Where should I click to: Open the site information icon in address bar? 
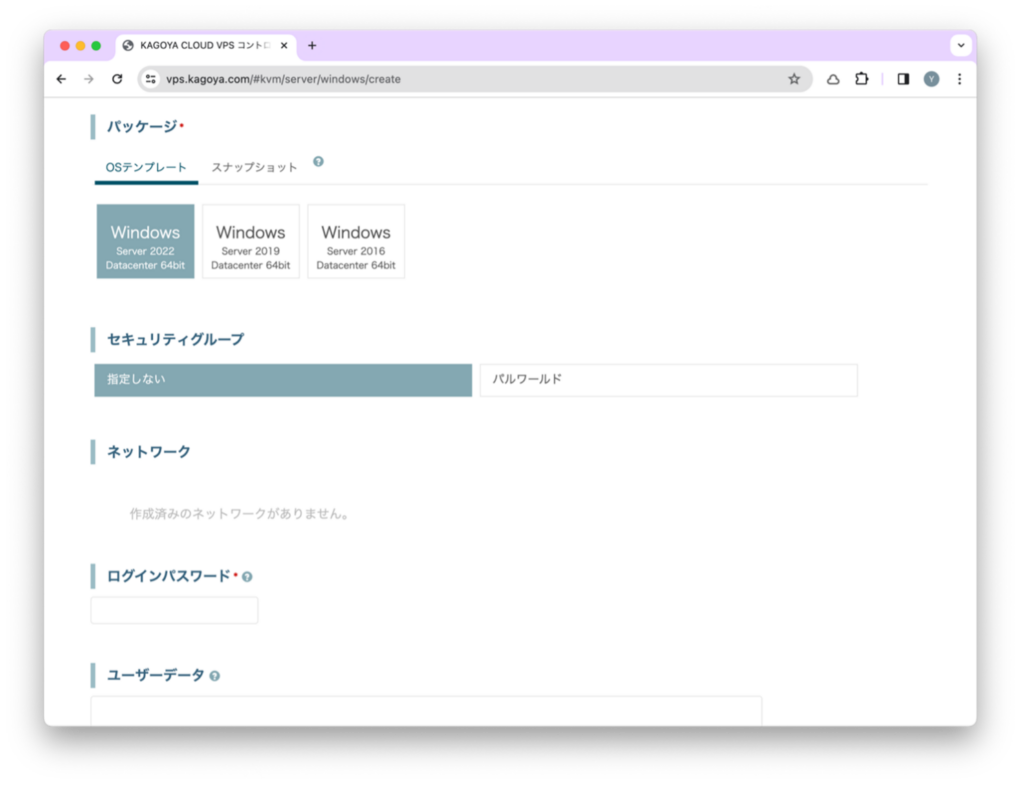coord(150,79)
